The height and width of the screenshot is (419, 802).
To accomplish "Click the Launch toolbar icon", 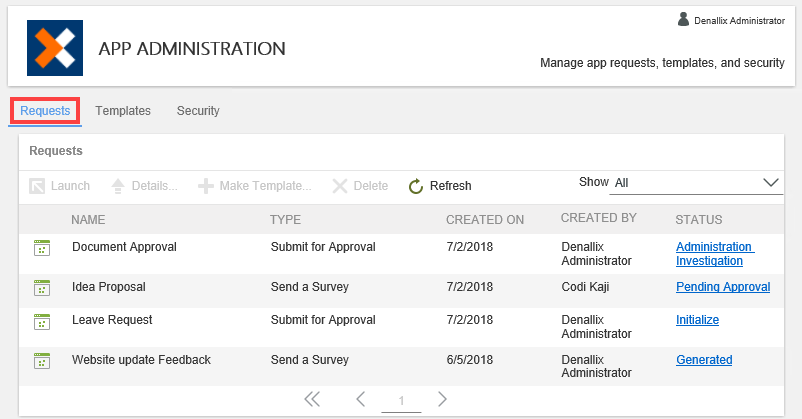I will (x=38, y=186).
